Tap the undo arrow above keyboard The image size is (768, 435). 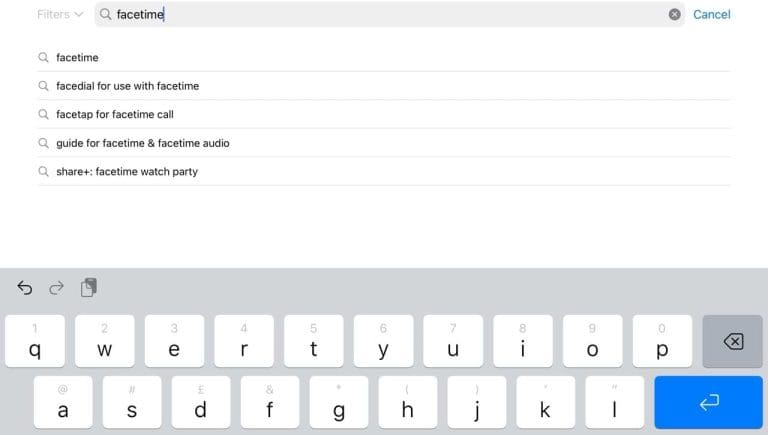[25, 288]
